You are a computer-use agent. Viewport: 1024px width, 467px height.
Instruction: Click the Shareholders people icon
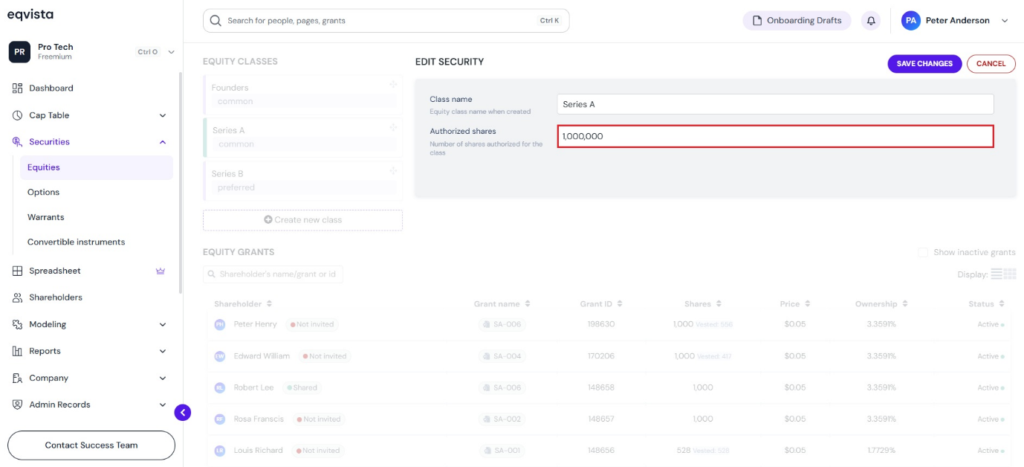18,297
